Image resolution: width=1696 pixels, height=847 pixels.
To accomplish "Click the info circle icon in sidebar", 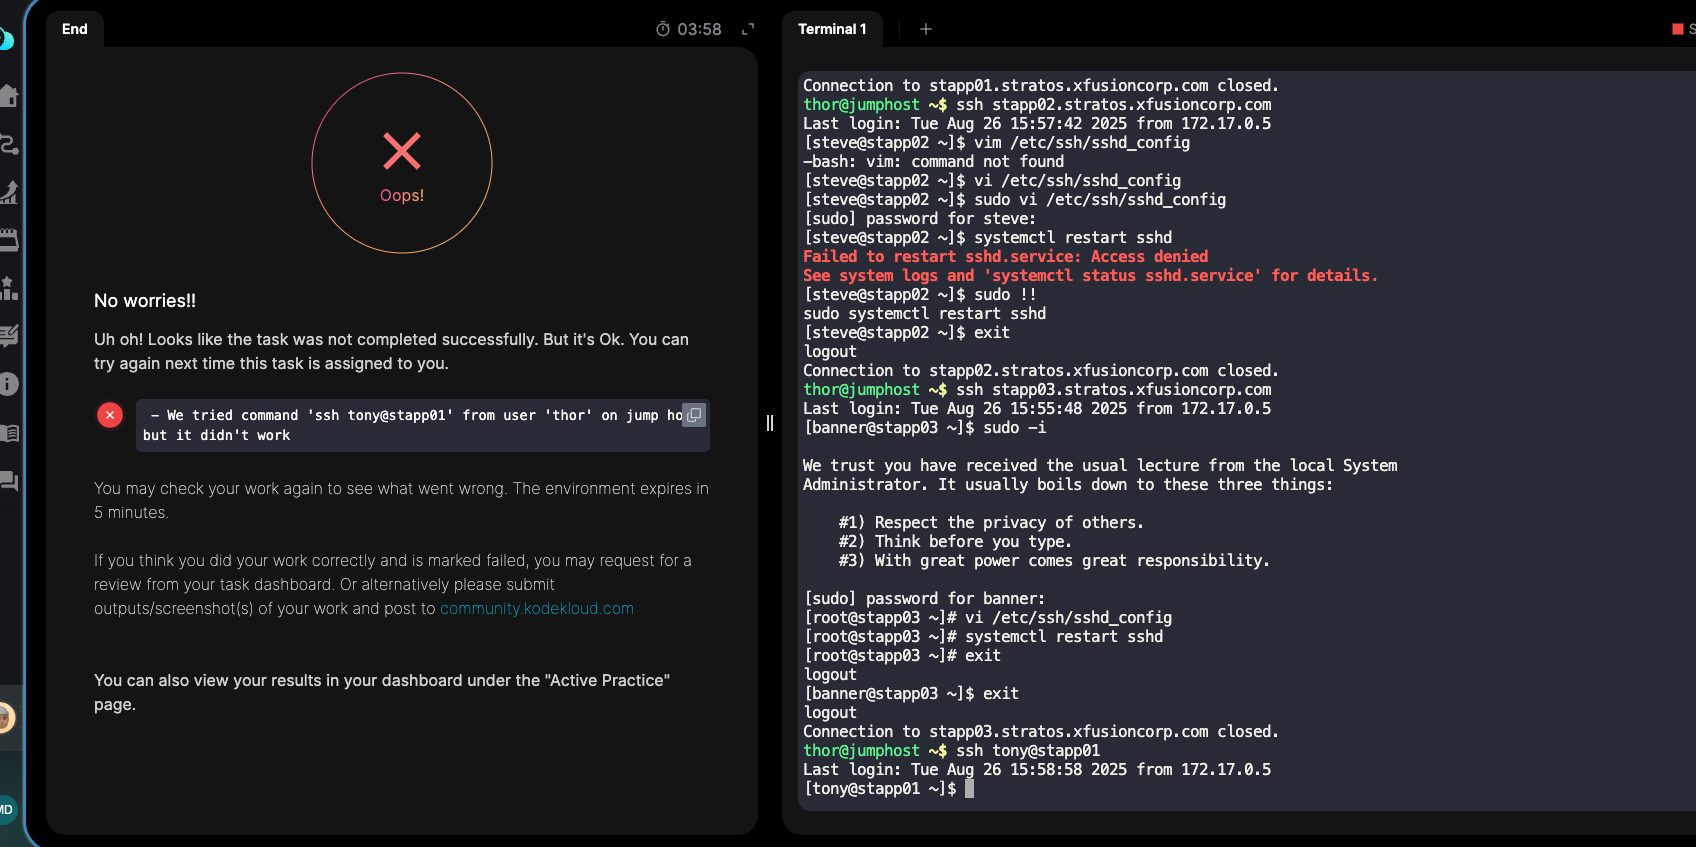I will [x=9, y=384].
